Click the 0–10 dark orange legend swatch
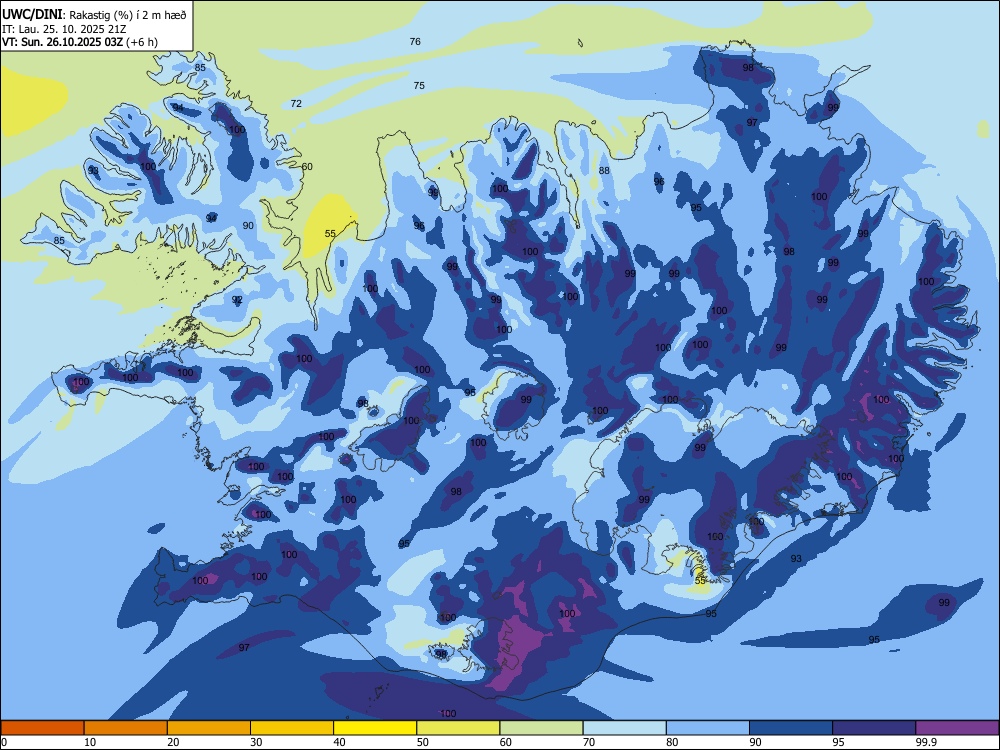Screen dimensions: 1000x750 [x=42, y=728]
